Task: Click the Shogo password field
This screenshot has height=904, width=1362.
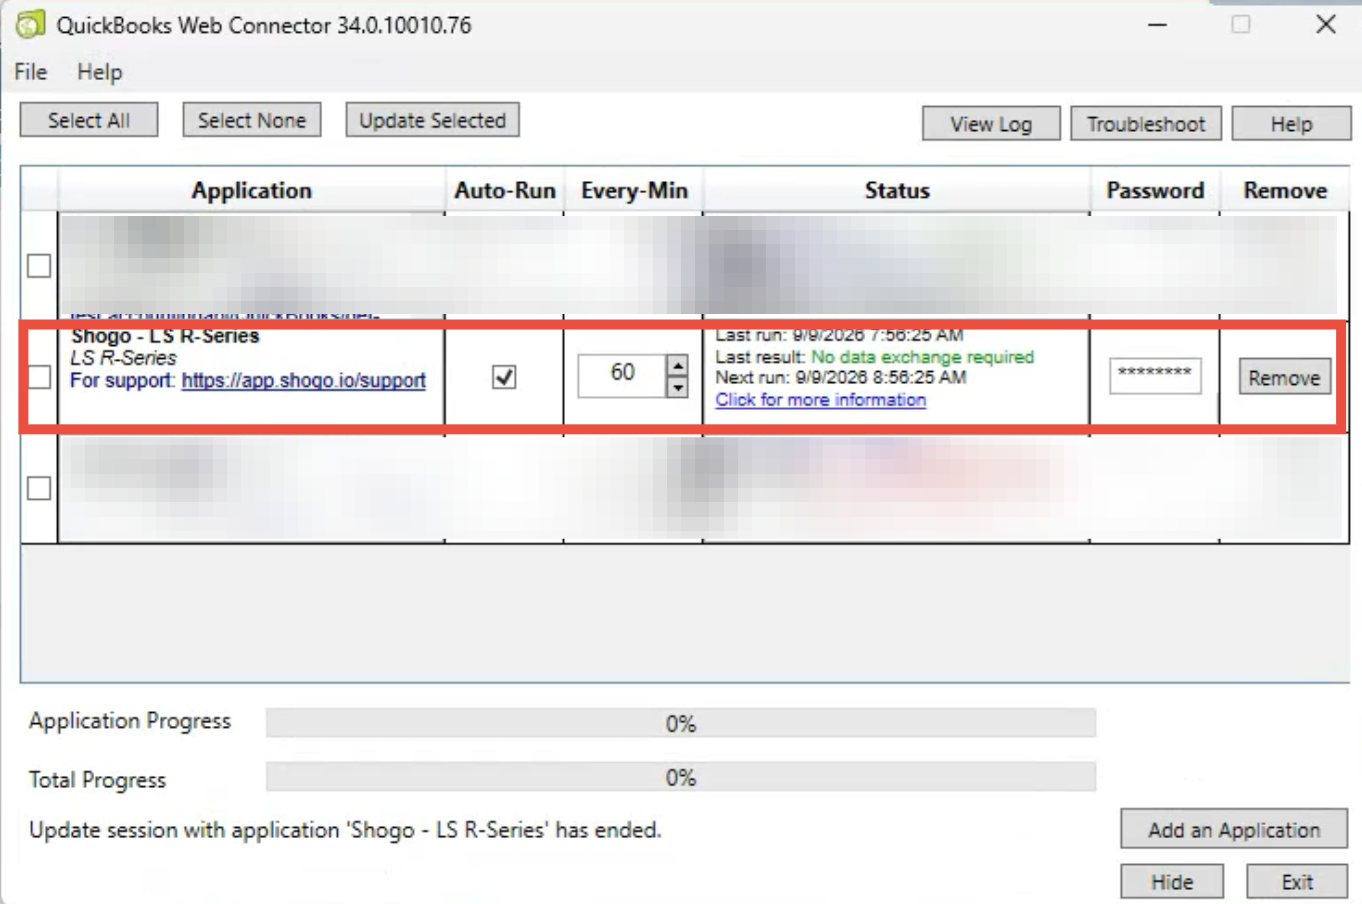Action: [1155, 375]
